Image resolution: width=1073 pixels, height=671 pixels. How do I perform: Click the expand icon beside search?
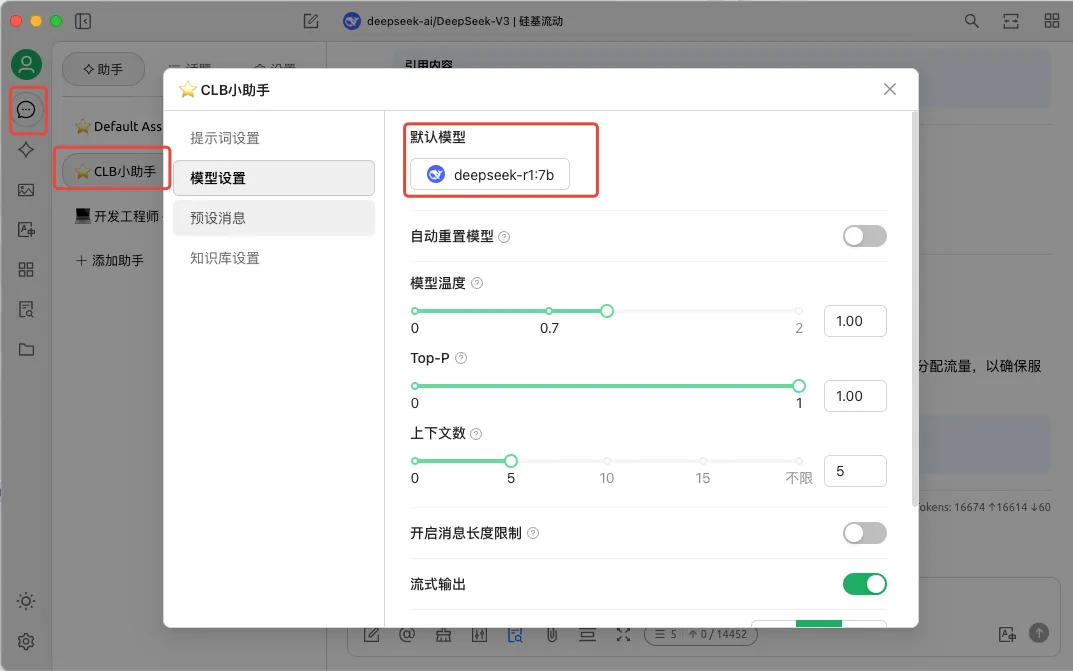[x=1011, y=21]
